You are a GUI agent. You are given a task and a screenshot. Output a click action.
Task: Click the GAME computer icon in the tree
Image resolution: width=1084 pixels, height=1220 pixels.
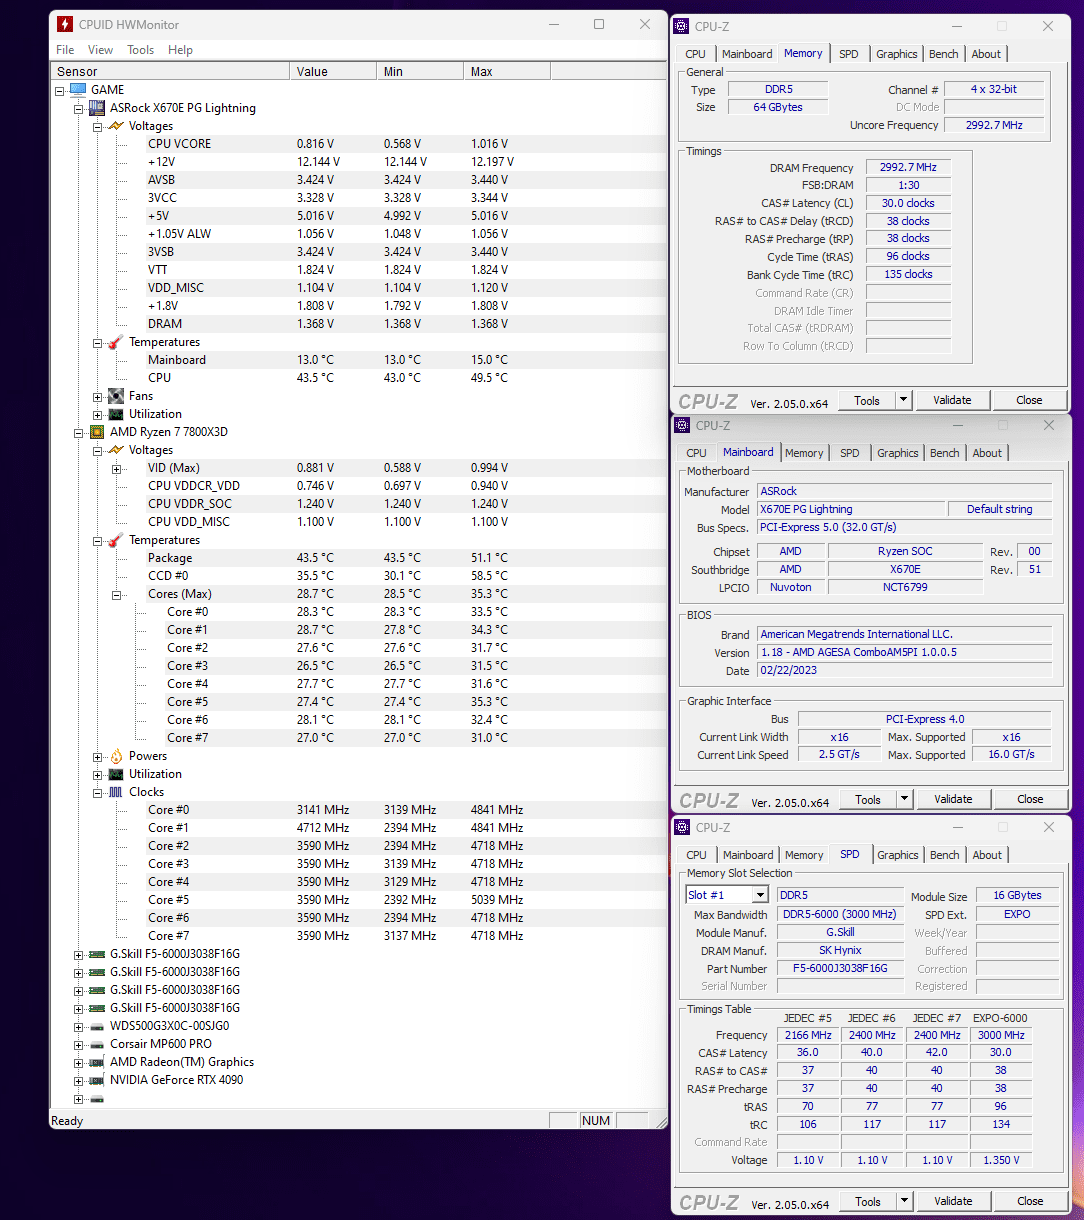[78, 90]
